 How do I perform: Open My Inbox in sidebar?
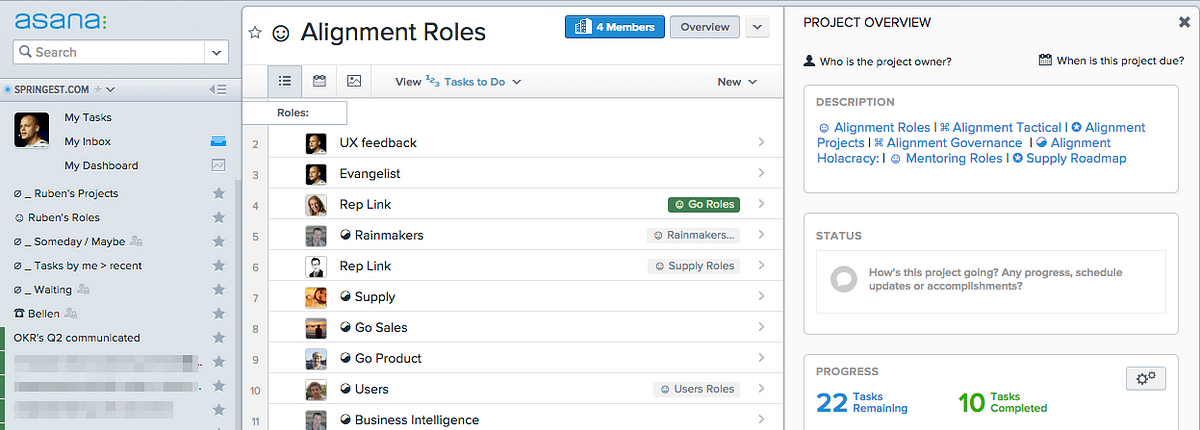click(x=88, y=142)
